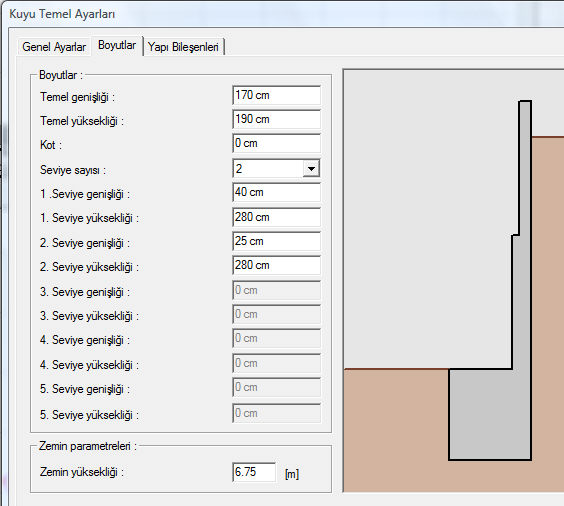This screenshot has height=506, width=564.
Task: Click the disabled 4. Seviye genişliği field
Action: coord(276,338)
